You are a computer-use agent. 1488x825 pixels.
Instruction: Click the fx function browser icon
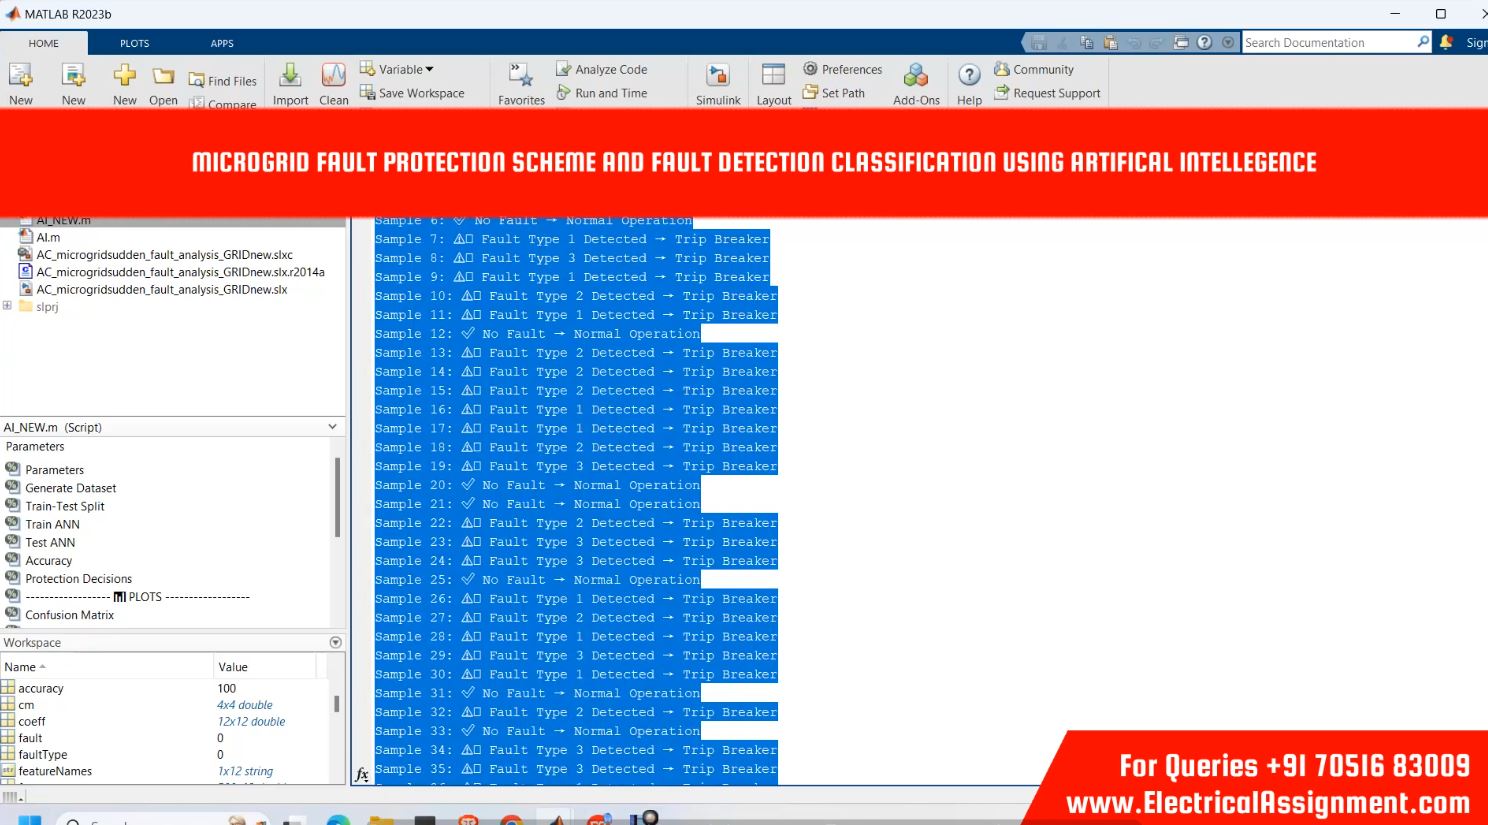coord(362,775)
